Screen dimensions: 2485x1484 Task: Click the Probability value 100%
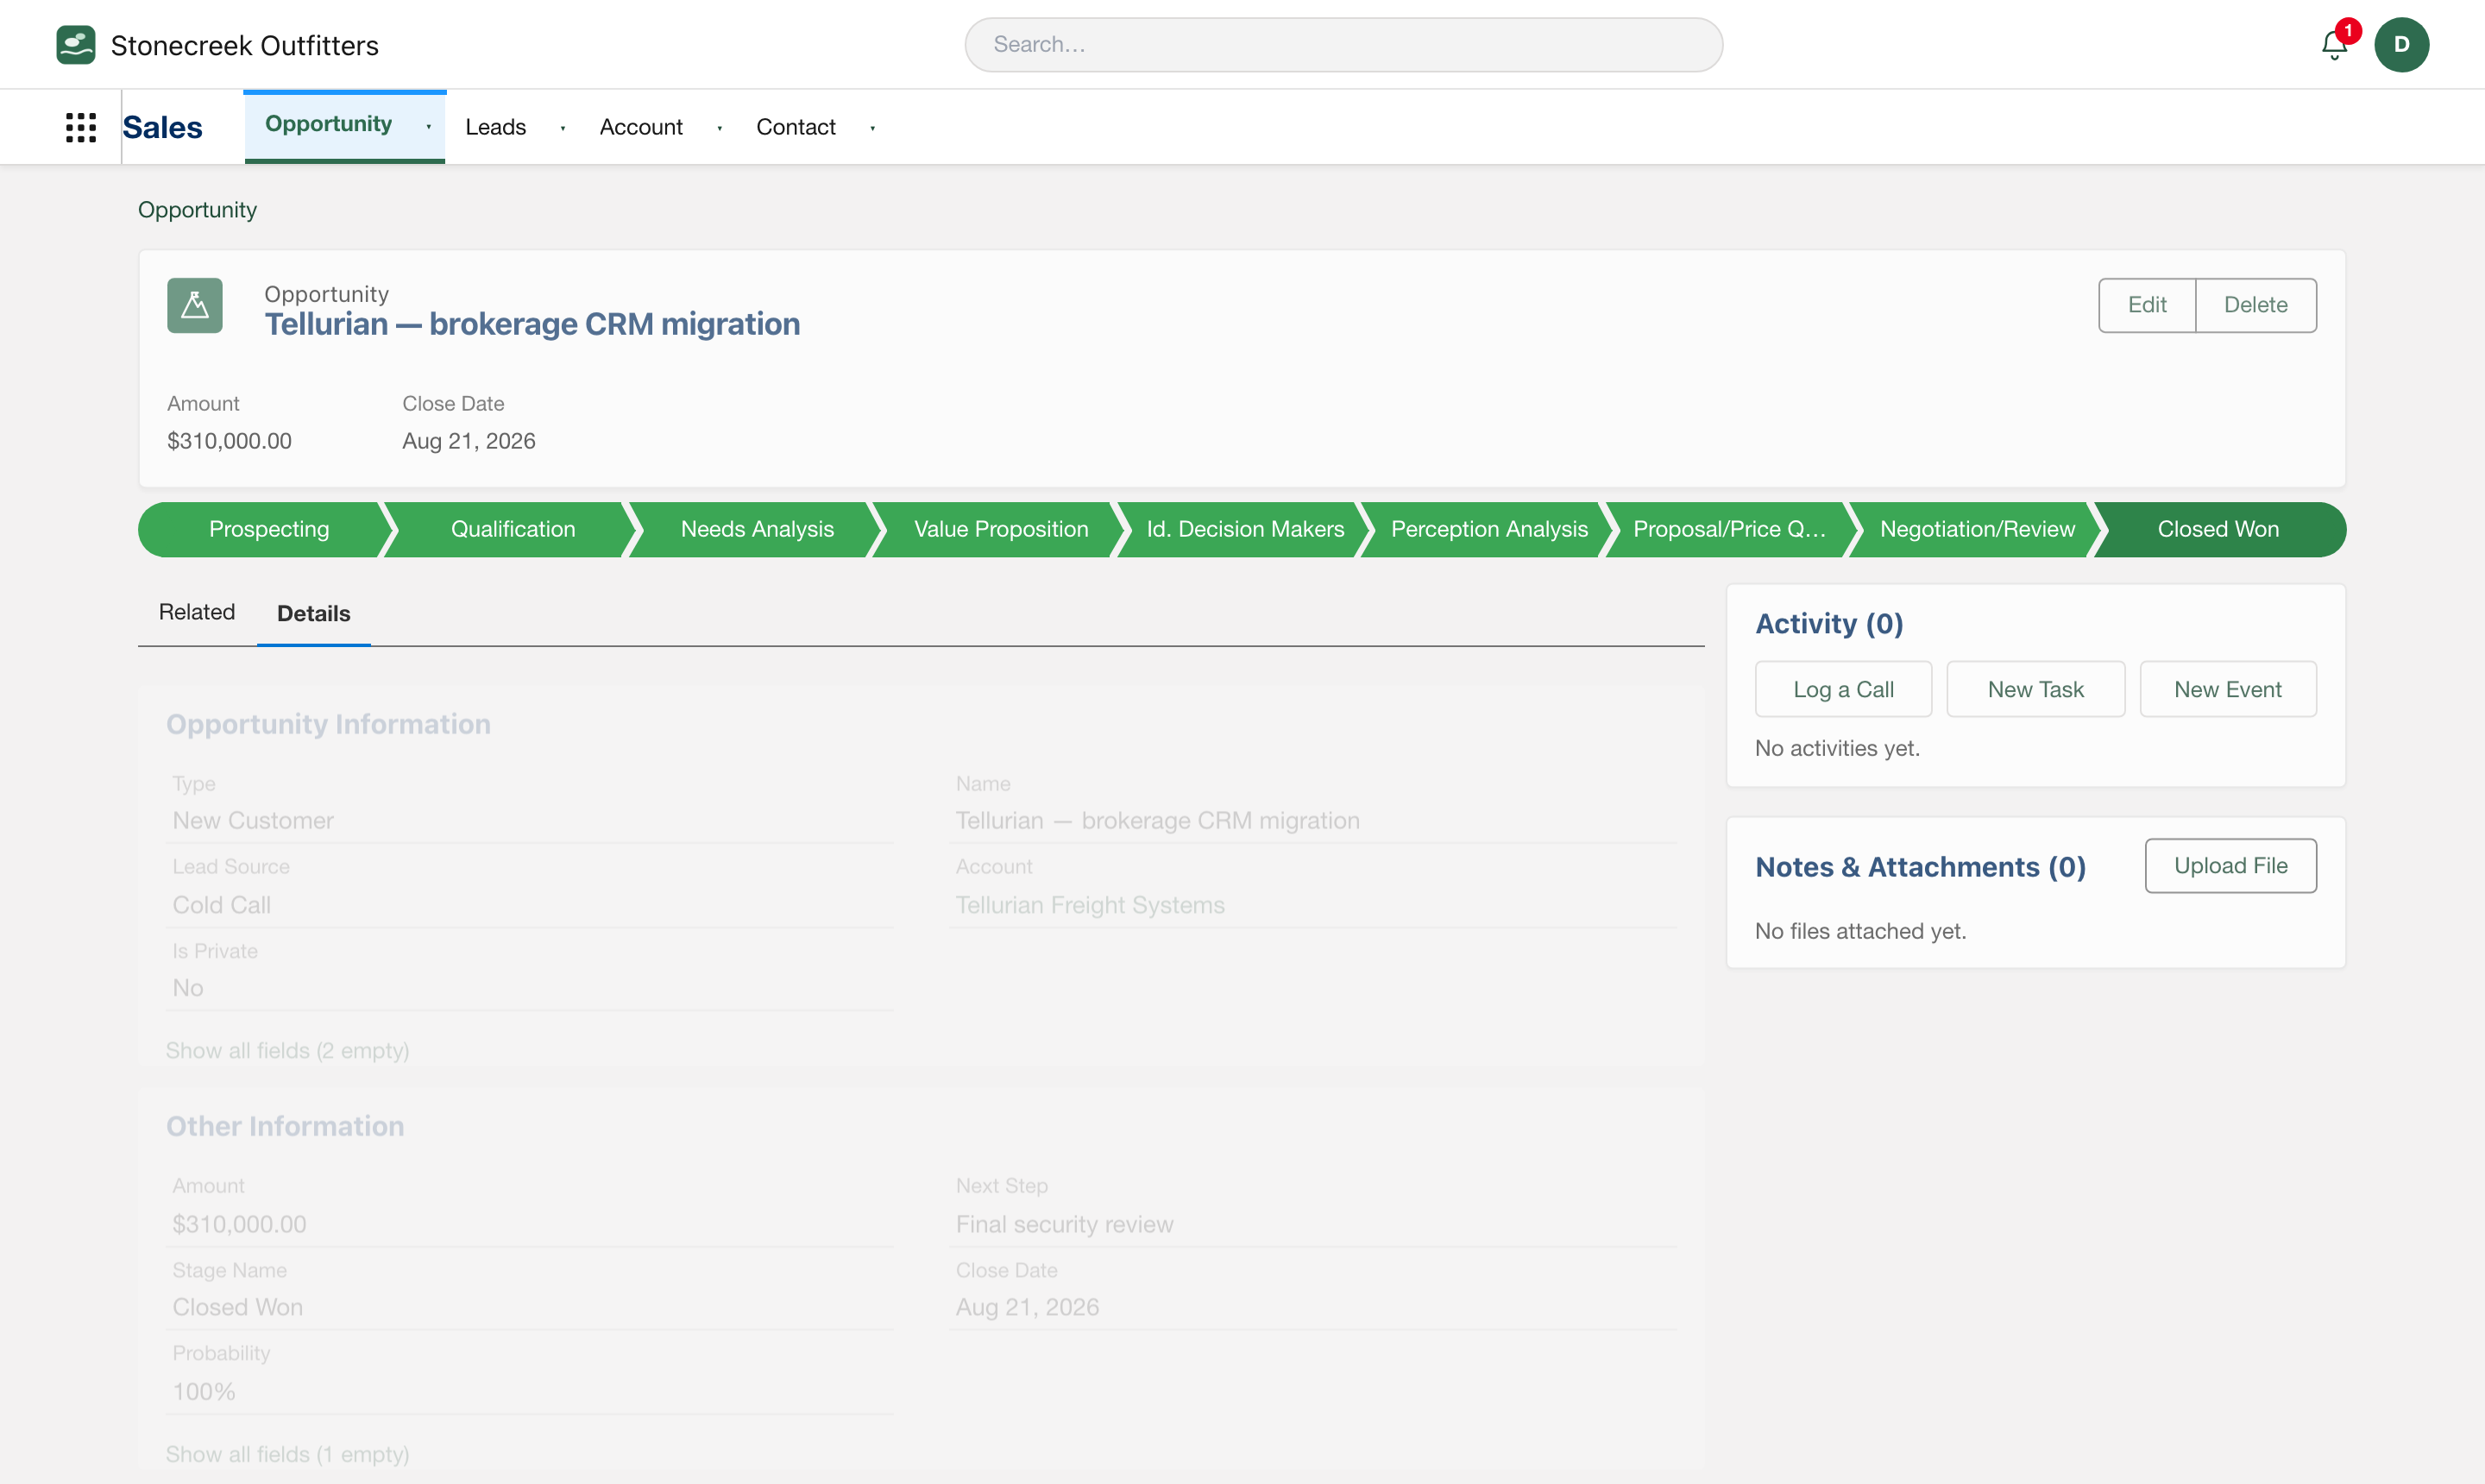click(204, 1391)
